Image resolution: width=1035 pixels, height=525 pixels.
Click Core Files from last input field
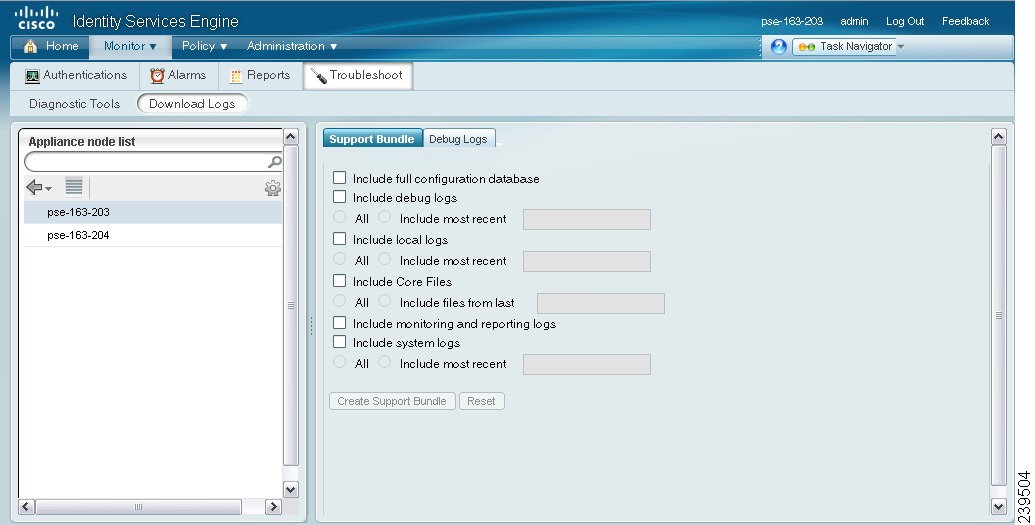pyautogui.click(x=601, y=303)
